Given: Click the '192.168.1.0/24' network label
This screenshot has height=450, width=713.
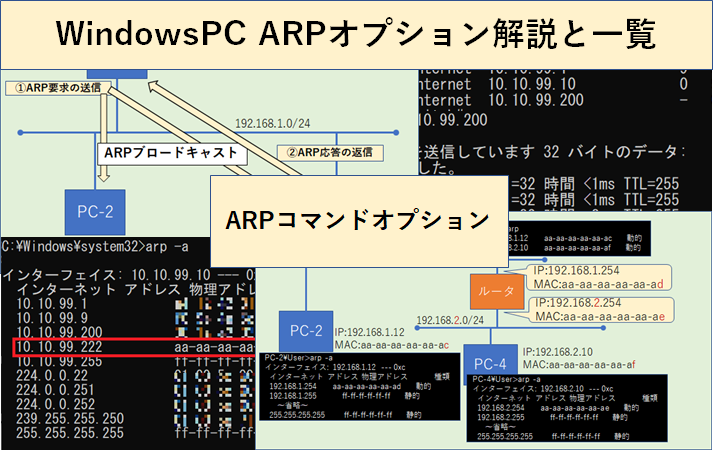Looking at the screenshot, I should coord(272,123).
